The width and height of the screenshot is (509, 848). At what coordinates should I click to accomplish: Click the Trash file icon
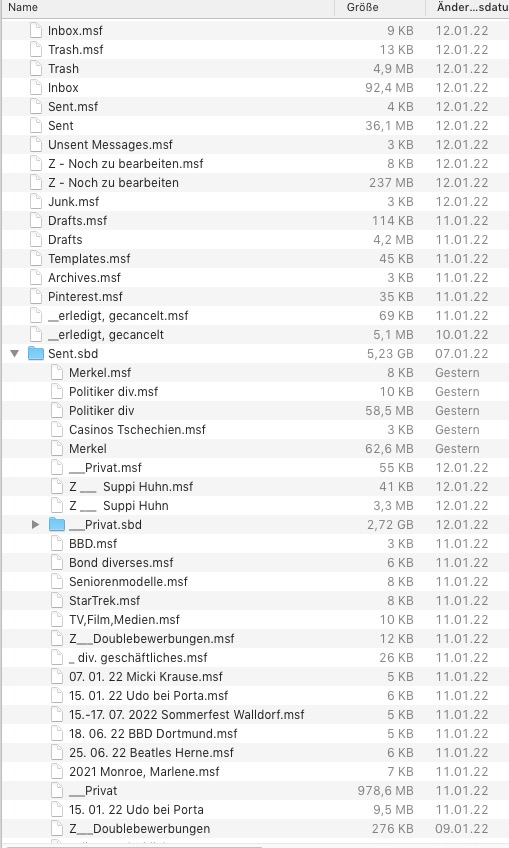coord(36,69)
